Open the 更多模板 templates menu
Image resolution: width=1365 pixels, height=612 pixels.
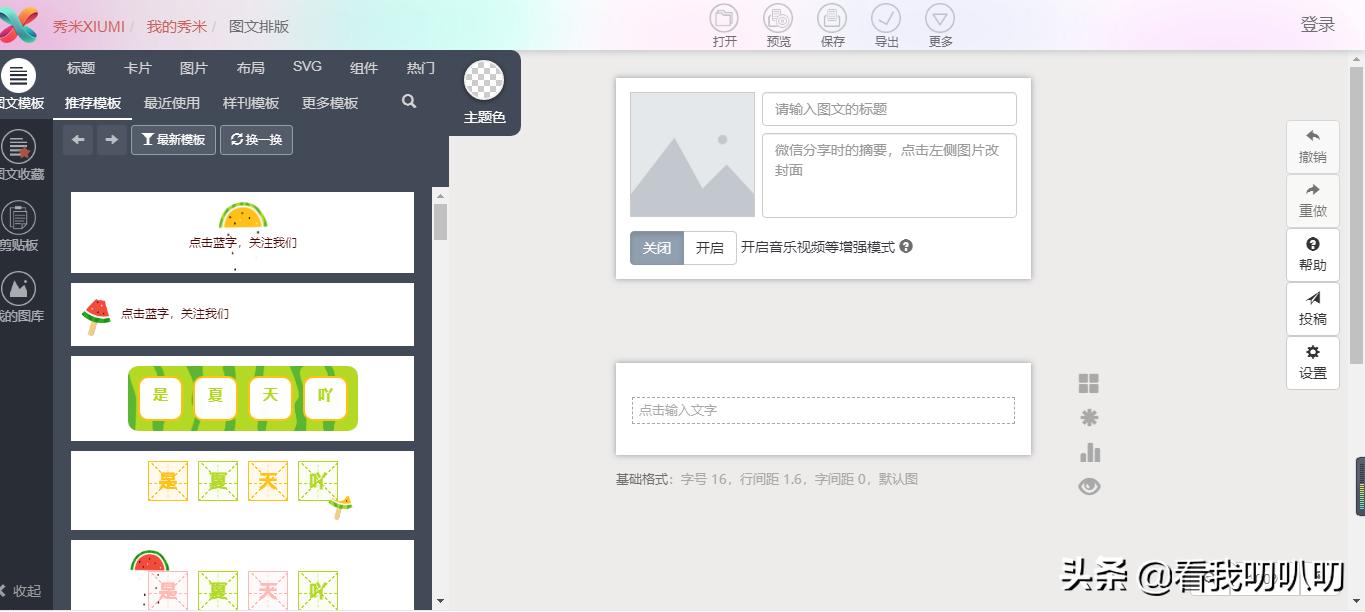click(329, 102)
